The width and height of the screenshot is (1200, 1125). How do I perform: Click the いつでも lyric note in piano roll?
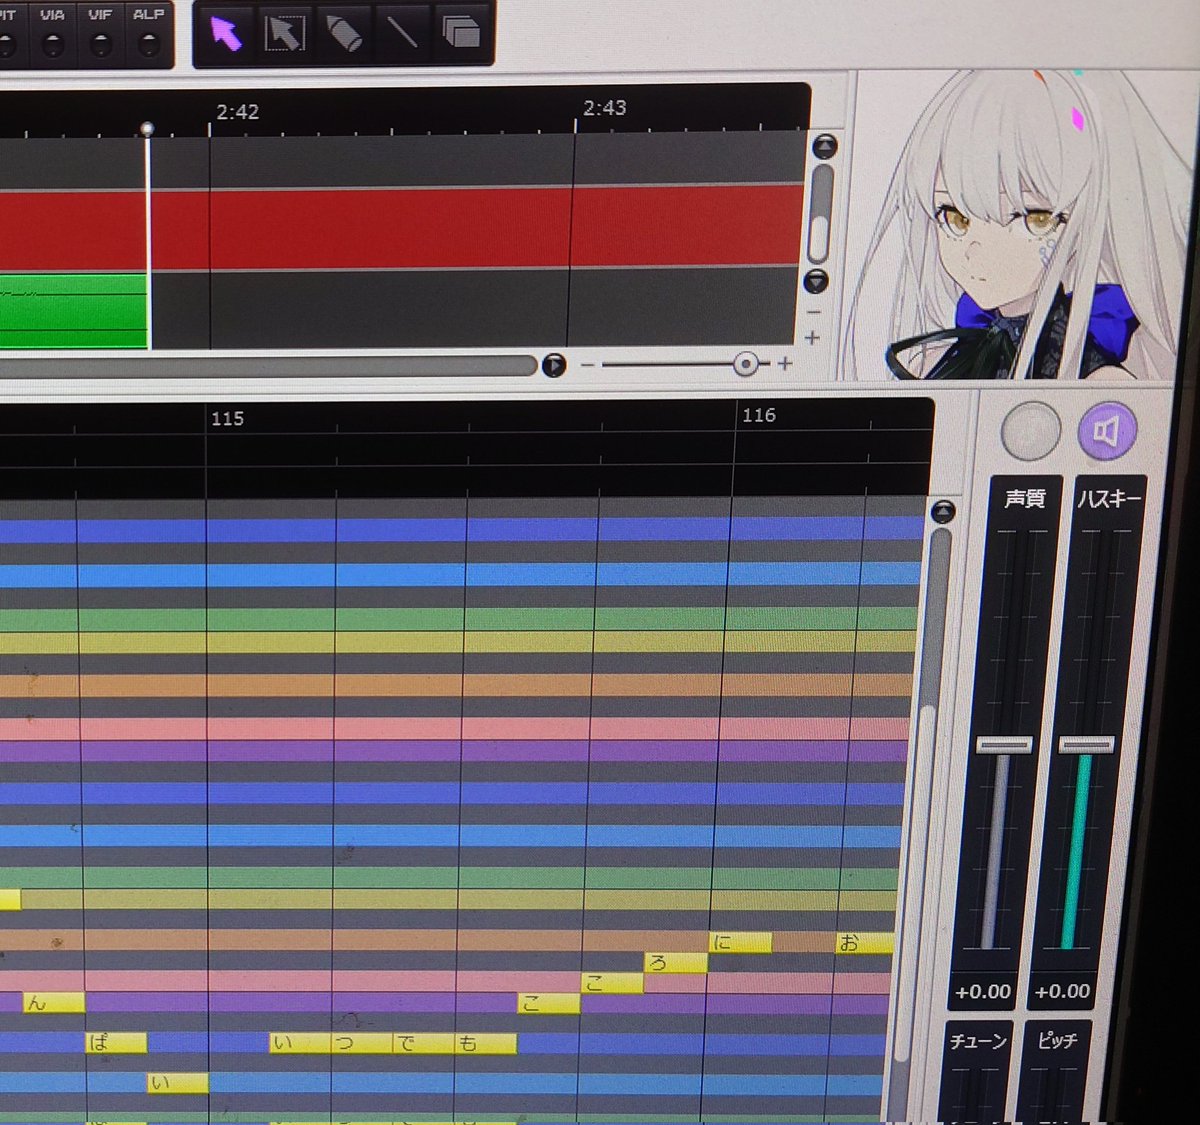tap(390, 1043)
